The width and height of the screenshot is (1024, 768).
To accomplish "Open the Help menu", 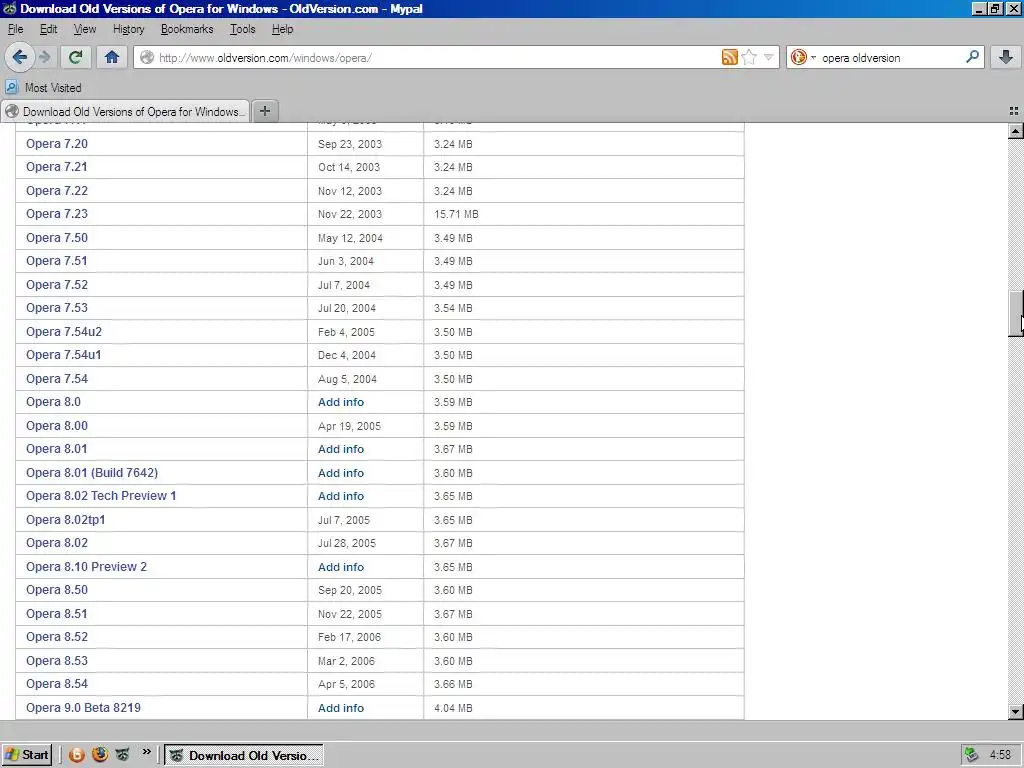I will (282, 29).
